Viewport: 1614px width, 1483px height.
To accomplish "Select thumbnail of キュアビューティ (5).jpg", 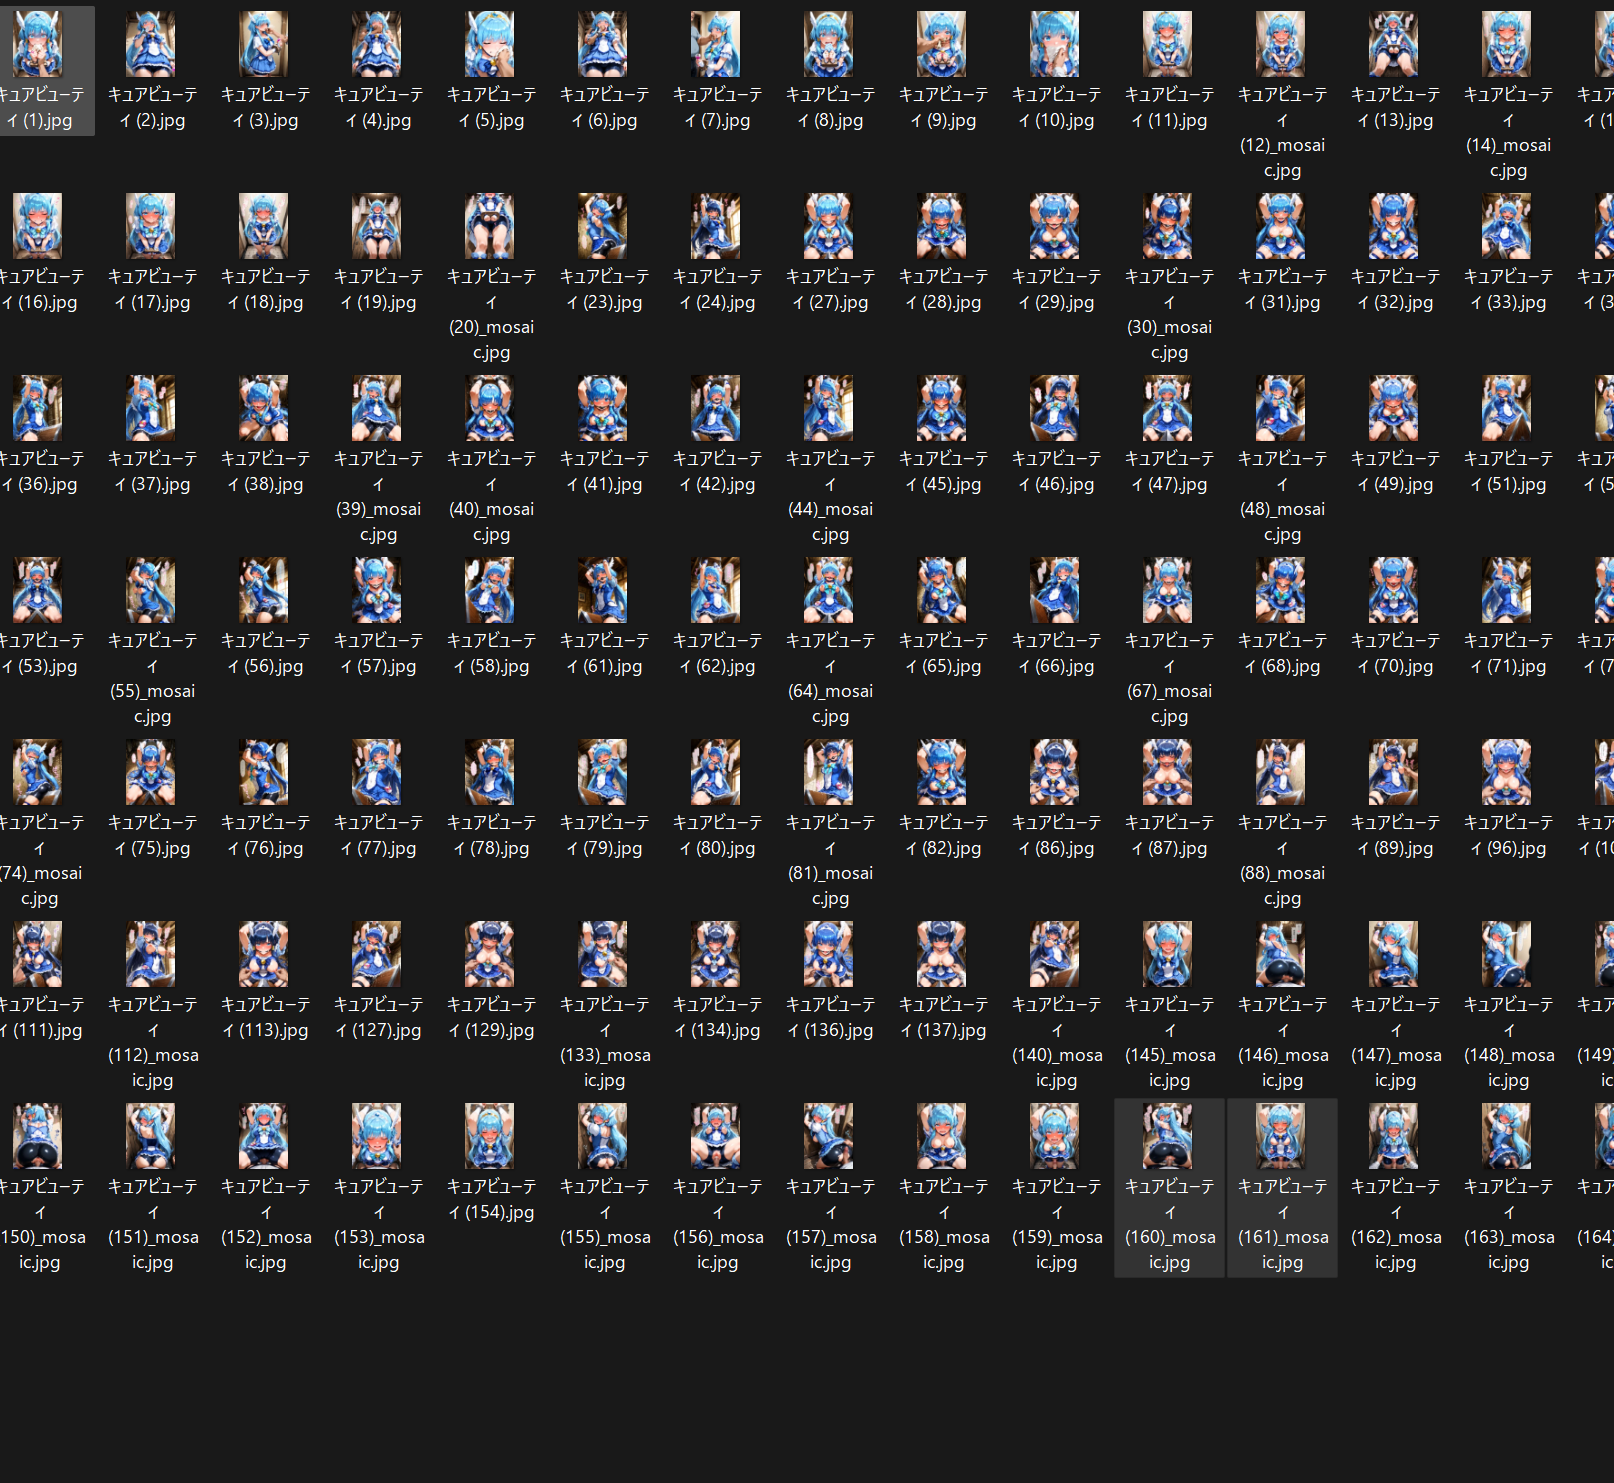I will [490, 44].
